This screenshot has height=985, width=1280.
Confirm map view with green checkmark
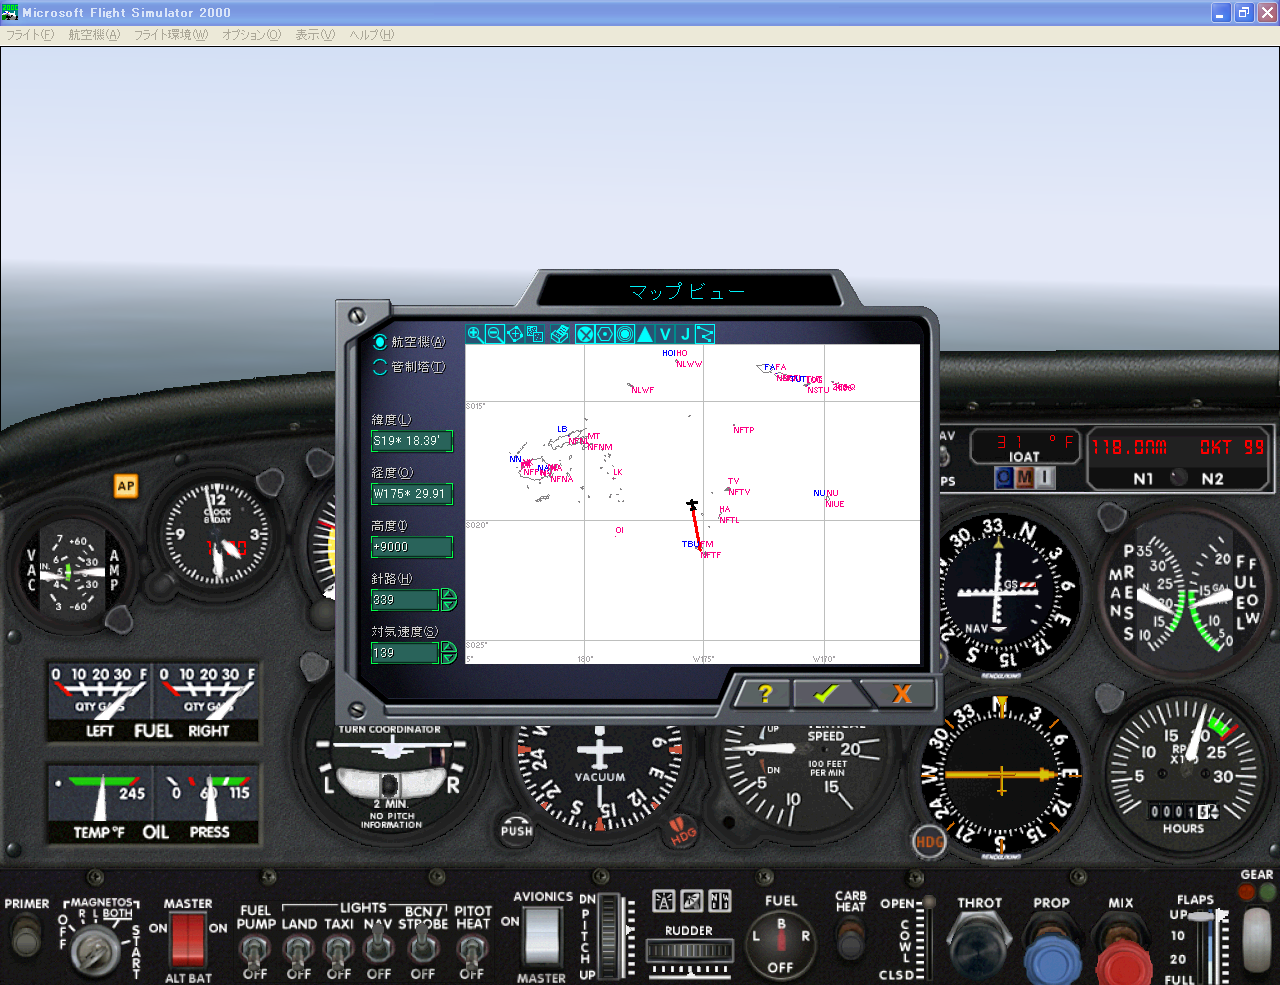coord(827,694)
